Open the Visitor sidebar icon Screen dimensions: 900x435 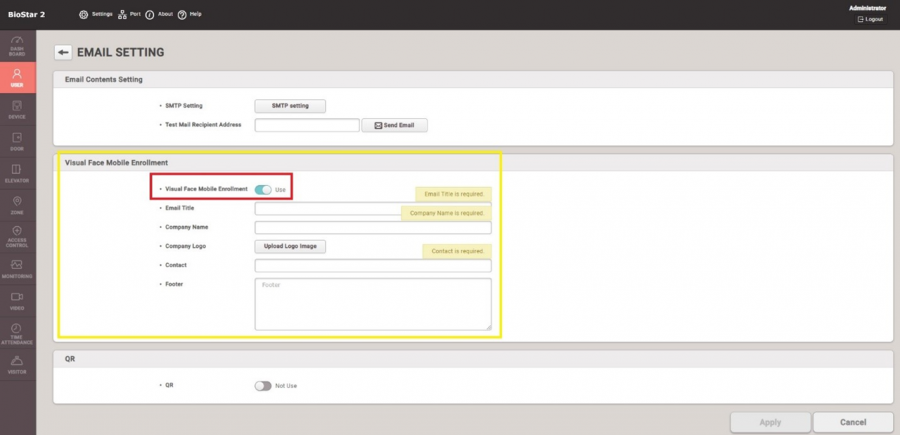click(x=17, y=364)
